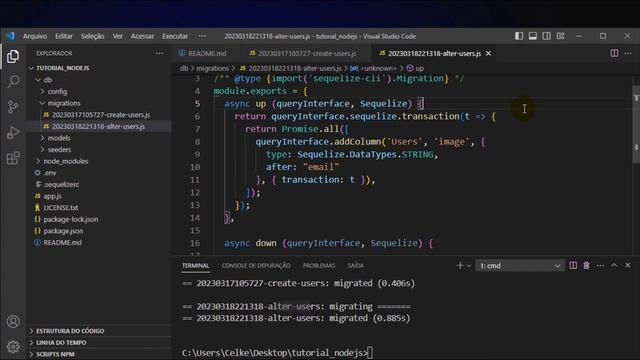
Task: Open the Manage gear settings icon
Action: tap(13, 347)
